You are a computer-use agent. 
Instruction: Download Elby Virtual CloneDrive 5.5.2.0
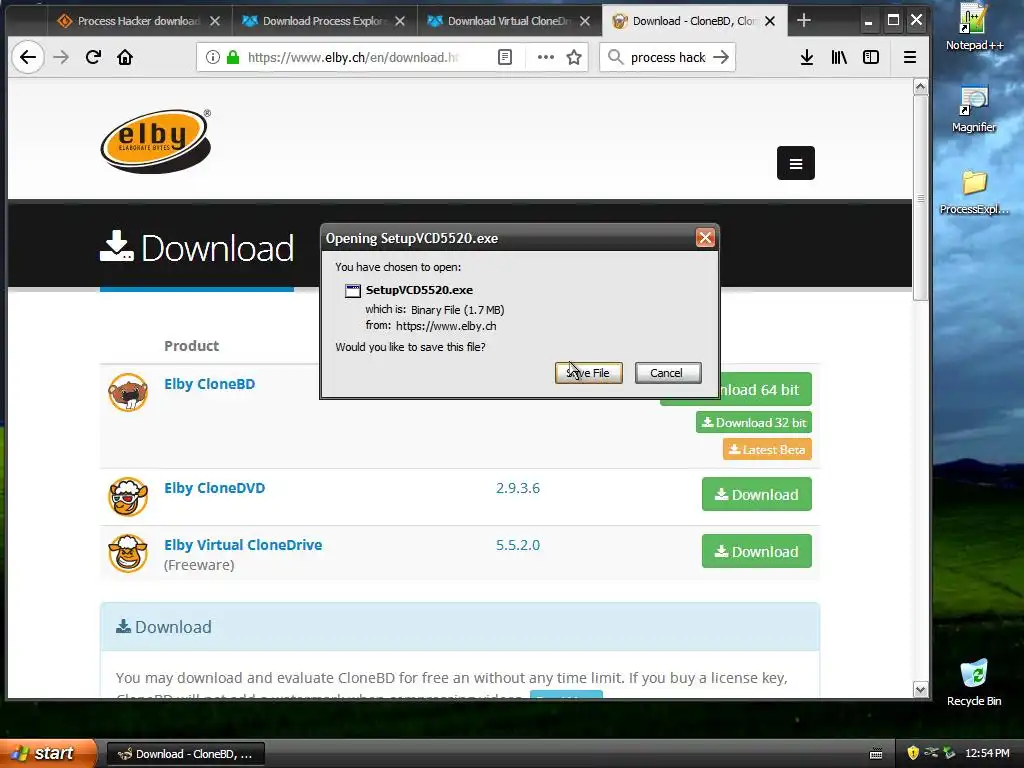tap(757, 551)
